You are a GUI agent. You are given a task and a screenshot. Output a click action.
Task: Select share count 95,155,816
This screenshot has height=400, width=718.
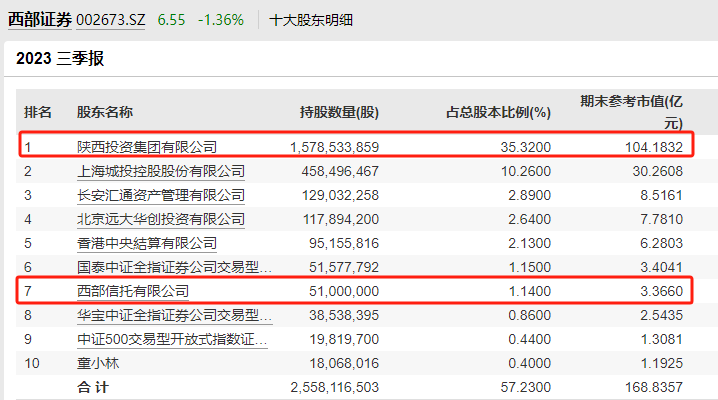click(344, 243)
